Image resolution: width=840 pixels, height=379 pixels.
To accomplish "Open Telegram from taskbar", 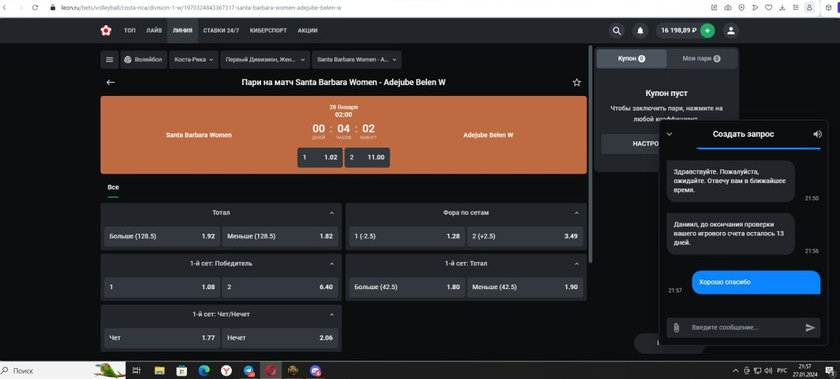I will (x=249, y=370).
